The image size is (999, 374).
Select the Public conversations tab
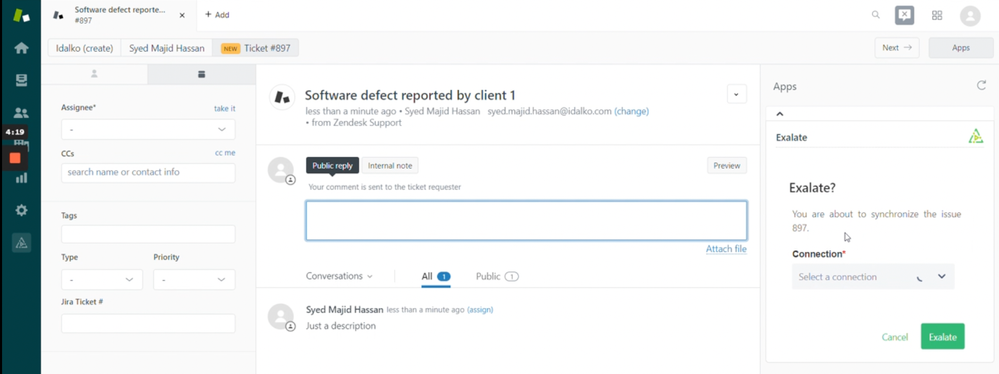(497, 277)
